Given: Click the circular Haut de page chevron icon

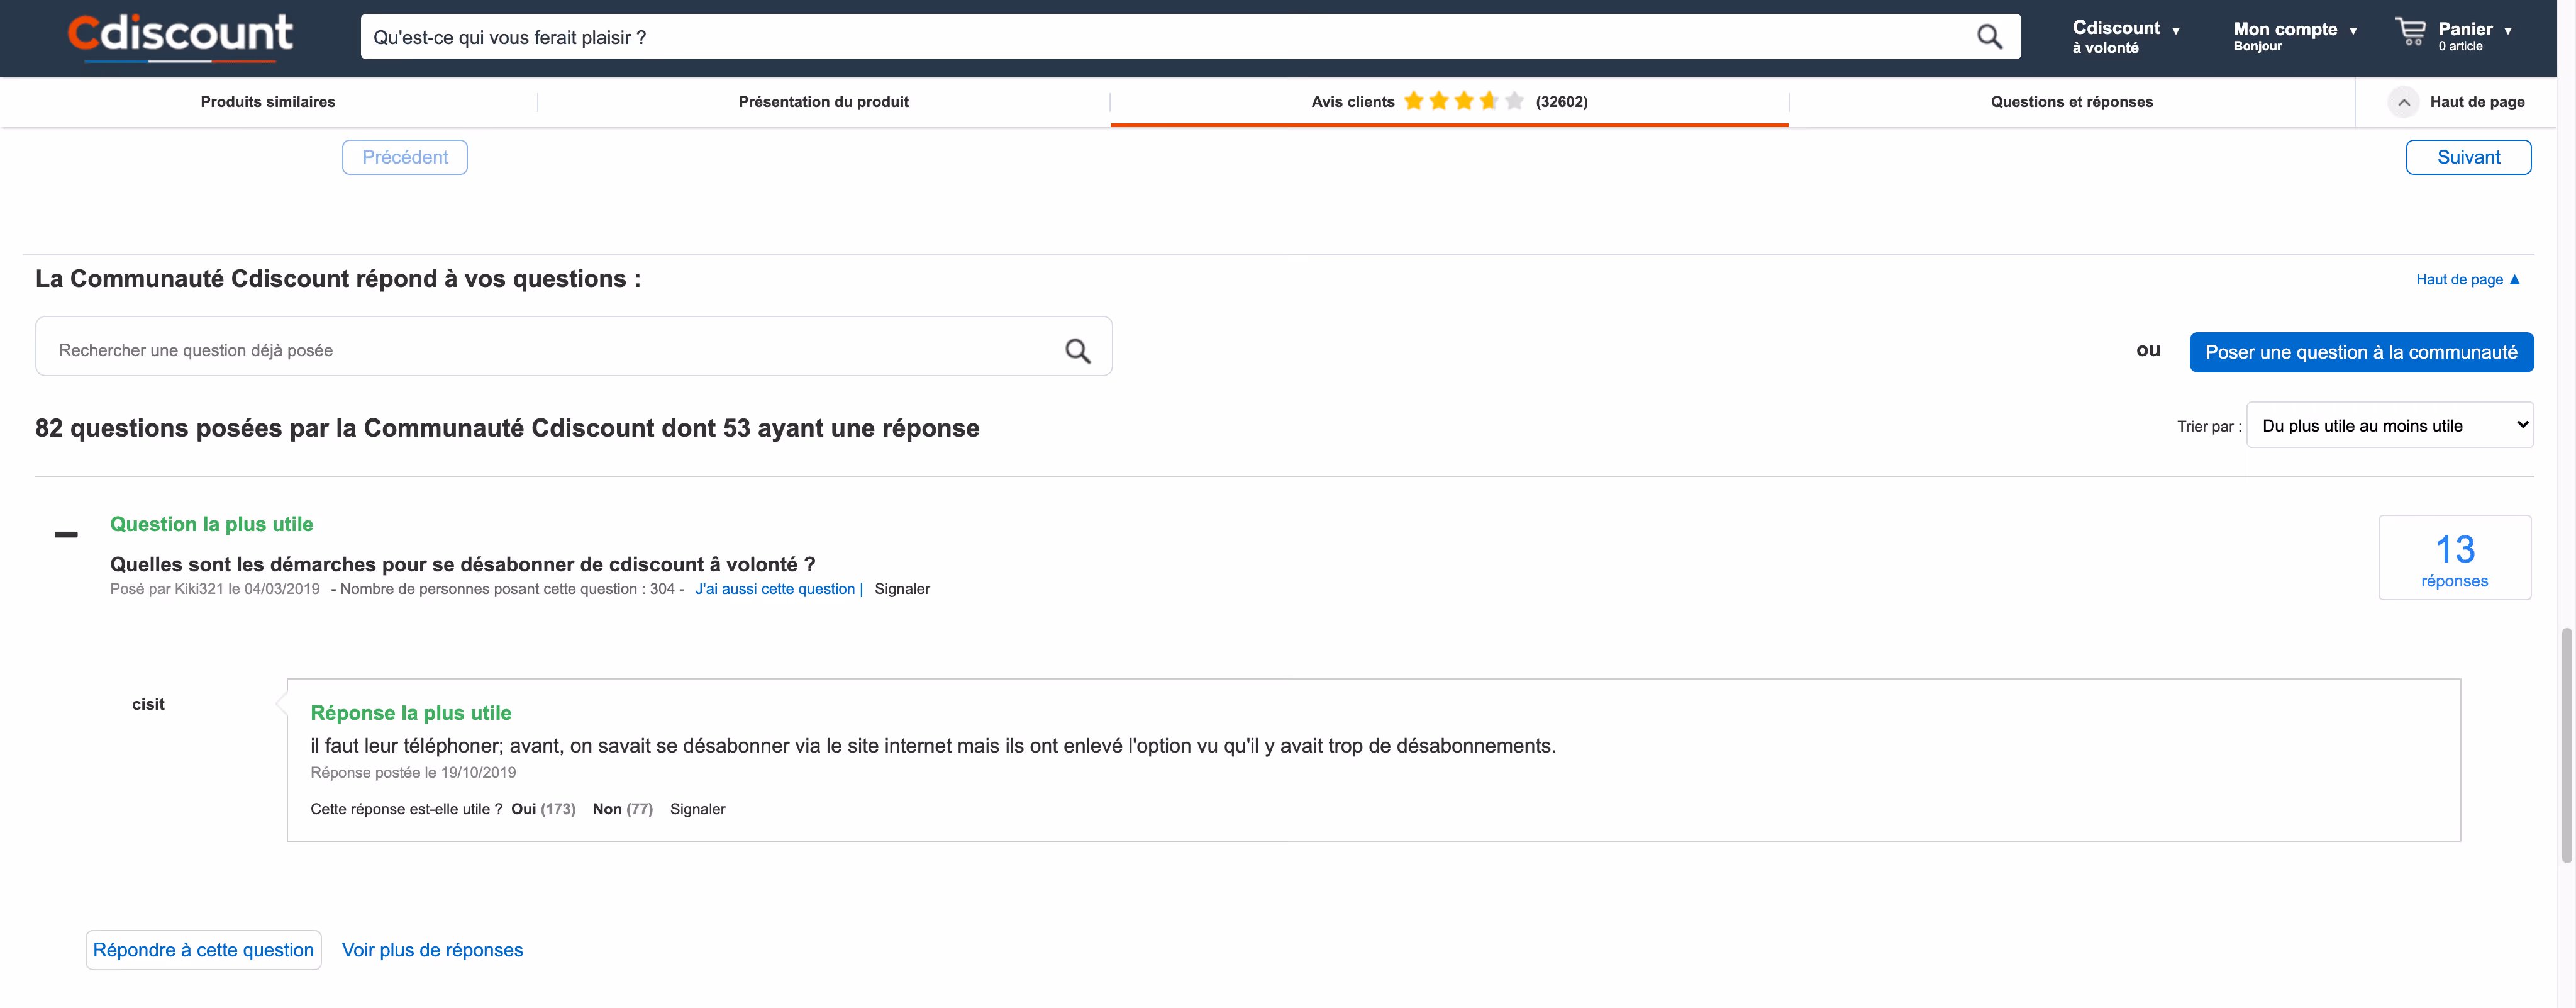Looking at the screenshot, I should [2403, 102].
